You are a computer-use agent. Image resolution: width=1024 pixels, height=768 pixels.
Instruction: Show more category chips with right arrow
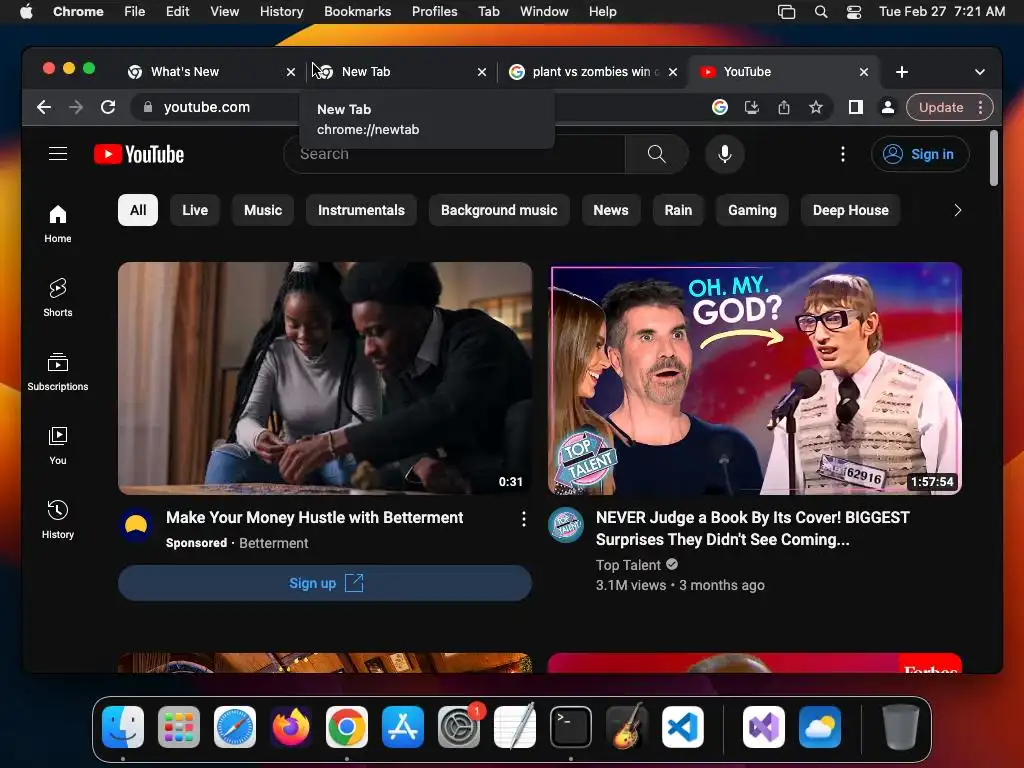[957, 210]
